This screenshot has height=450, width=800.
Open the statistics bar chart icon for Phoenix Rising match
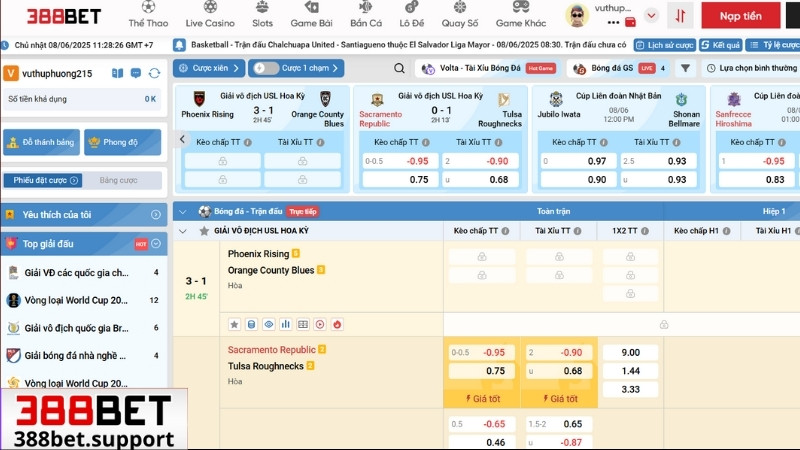pyautogui.click(x=285, y=324)
